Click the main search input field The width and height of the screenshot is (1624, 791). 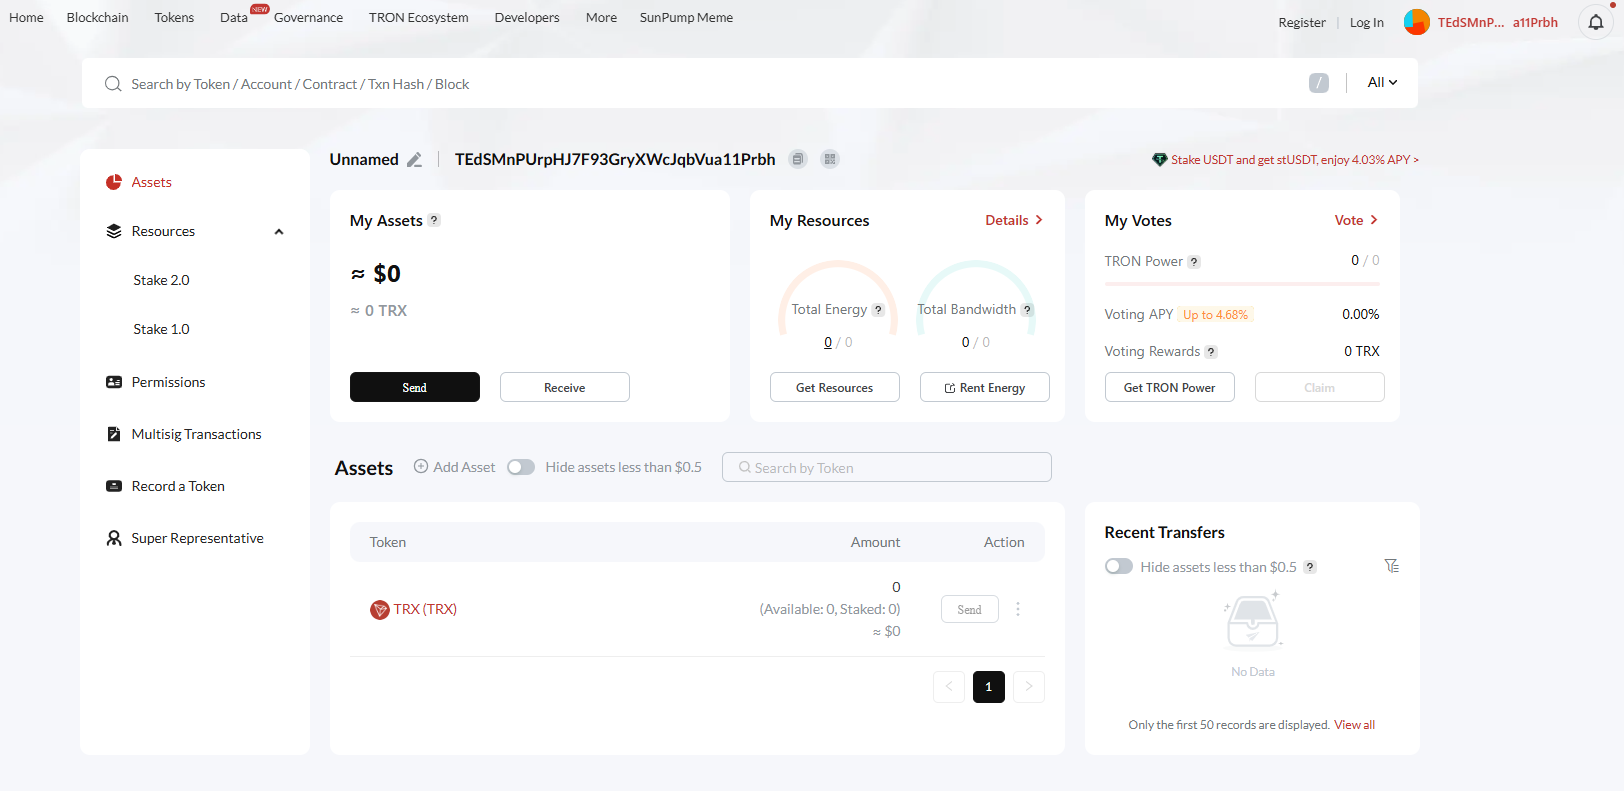click(x=700, y=83)
